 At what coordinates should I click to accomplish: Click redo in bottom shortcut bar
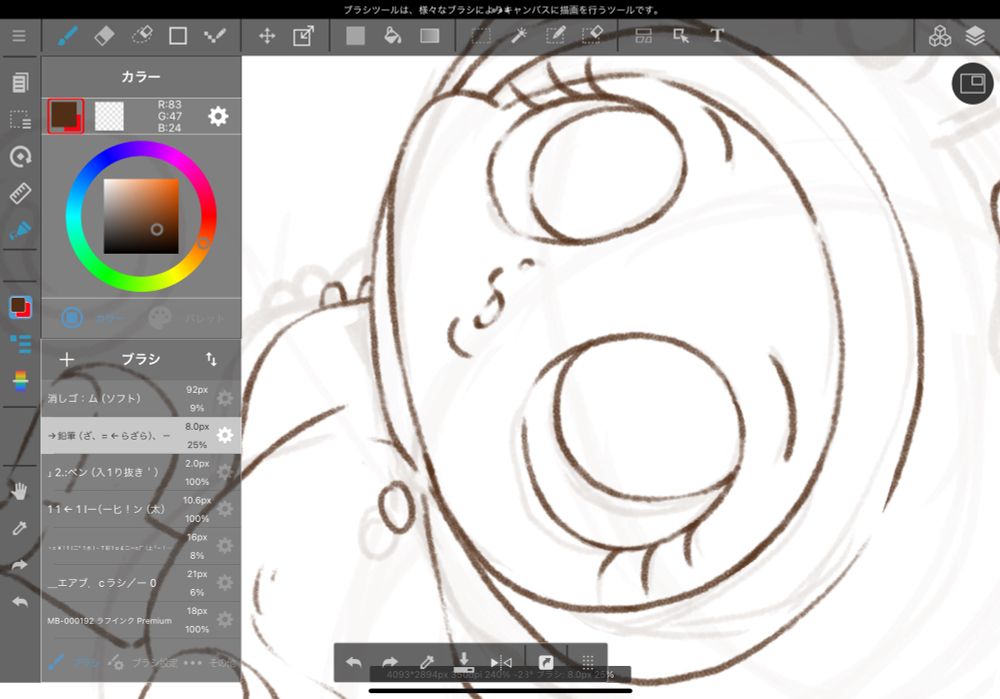[x=390, y=662]
